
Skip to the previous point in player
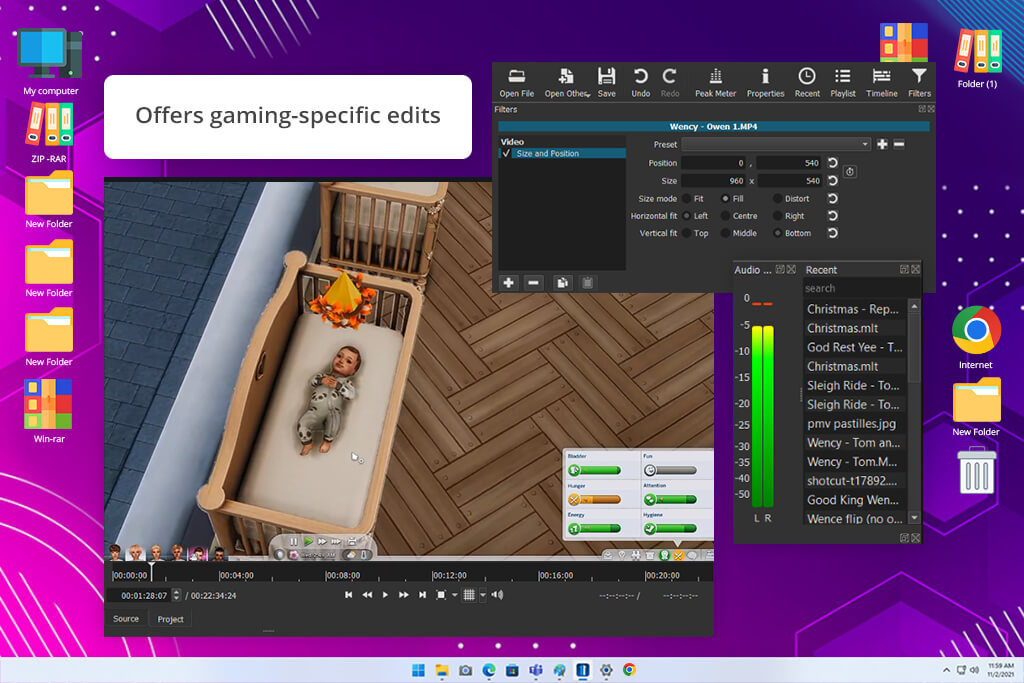pos(349,595)
